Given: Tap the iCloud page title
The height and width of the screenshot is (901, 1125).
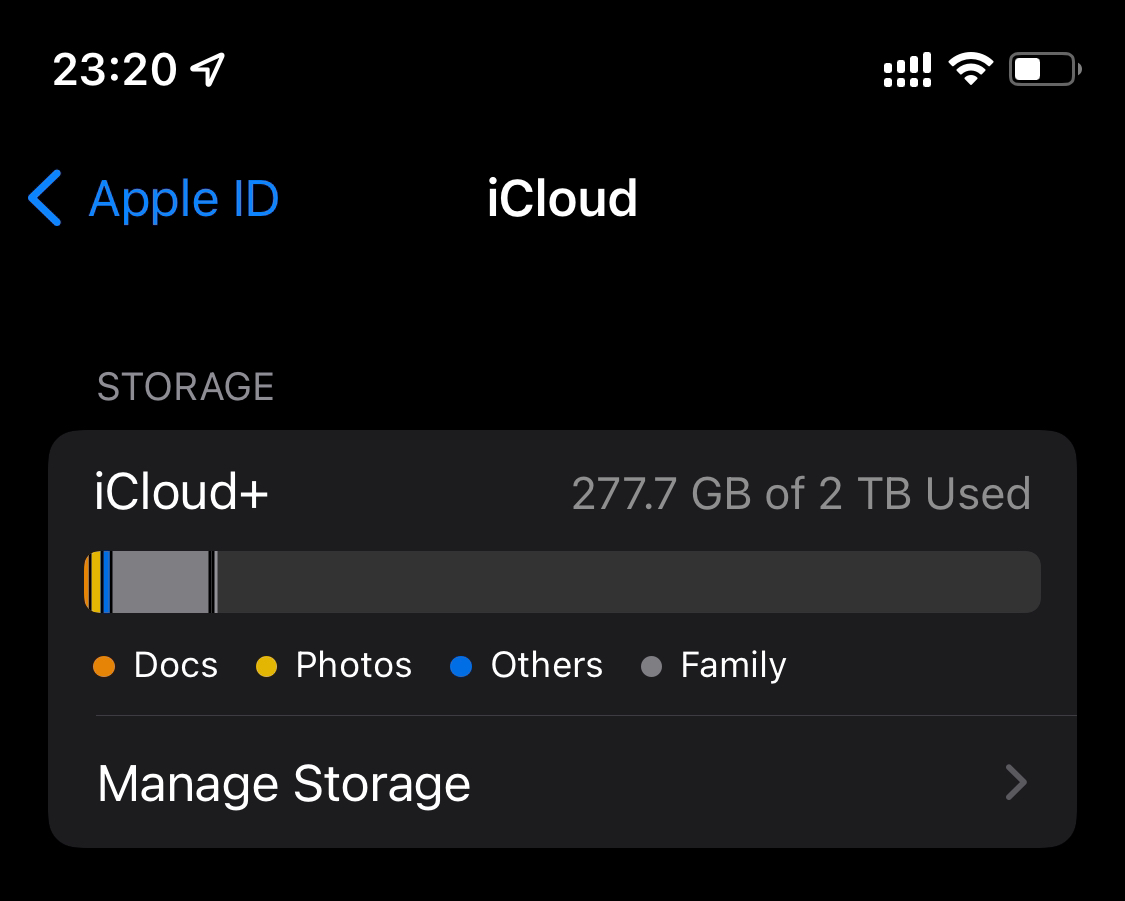Looking at the screenshot, I should 562,198.
